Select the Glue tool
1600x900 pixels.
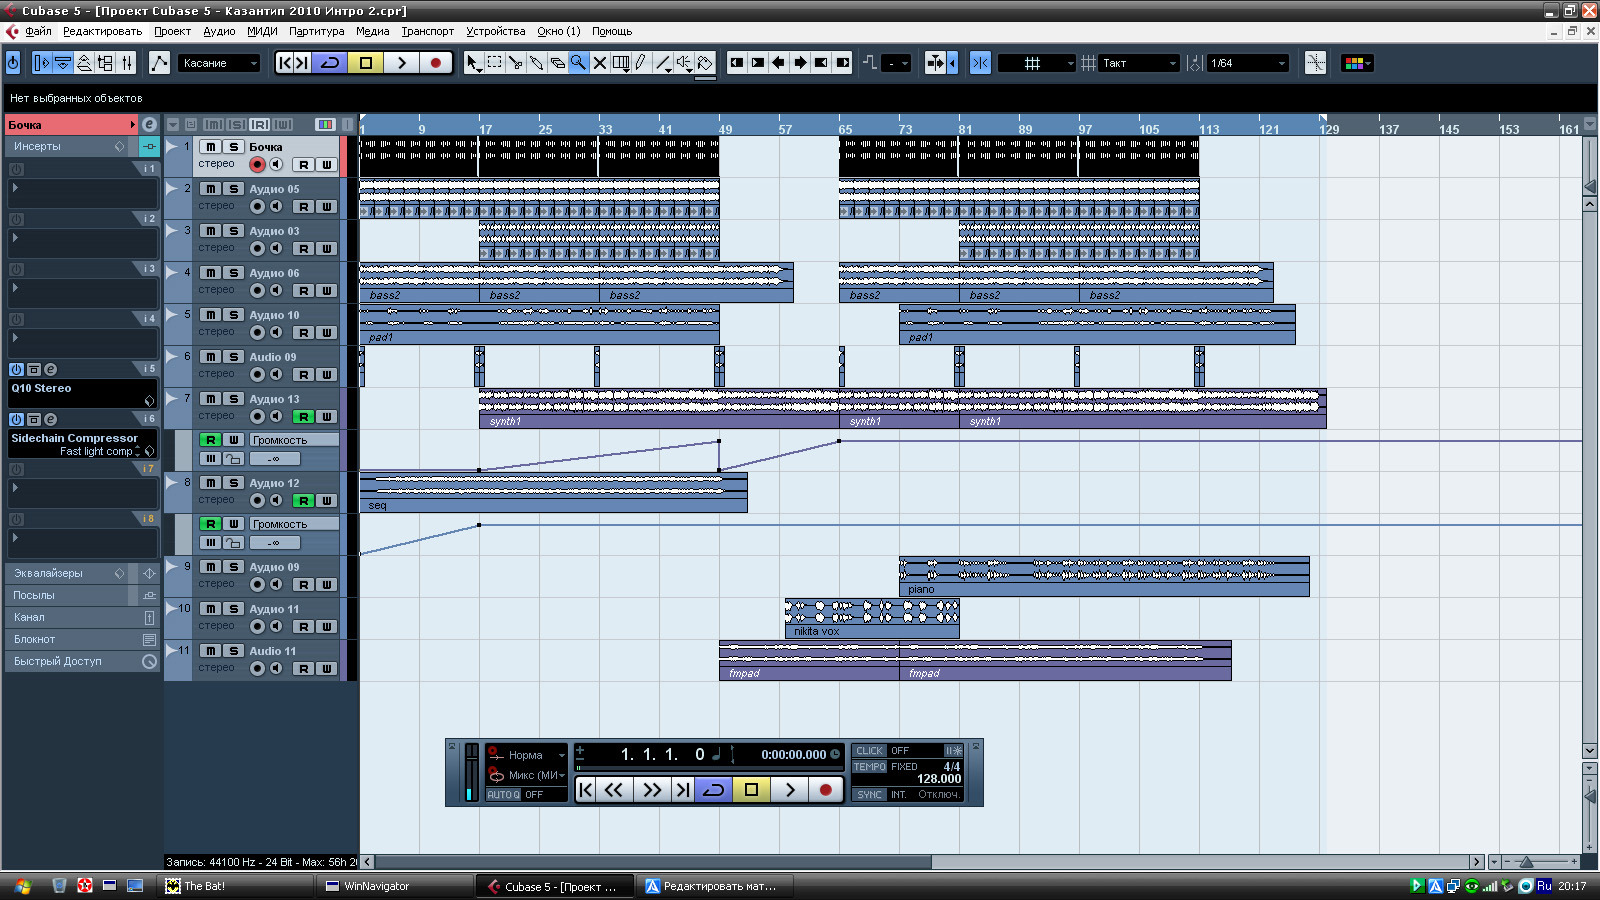[536, 63]
